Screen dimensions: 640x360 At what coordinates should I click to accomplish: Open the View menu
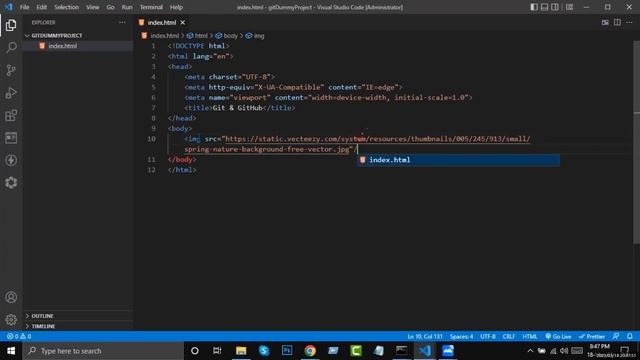click(x=93, y=7)
